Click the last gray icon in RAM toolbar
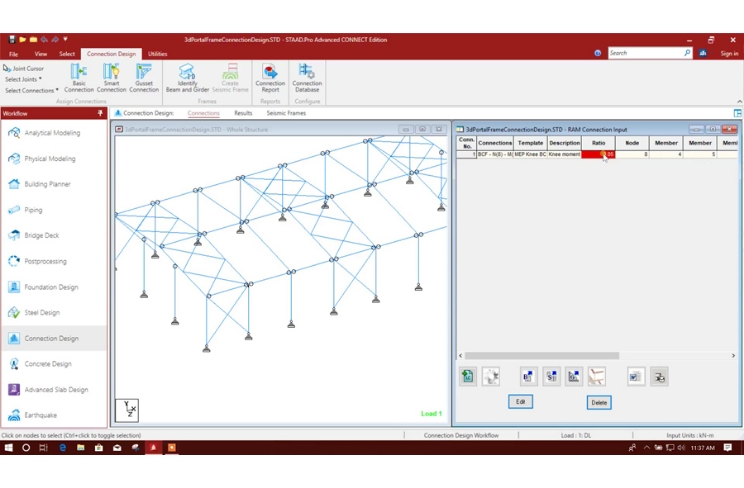The height and width of the screenshot is (488, 744). point(659,376)
